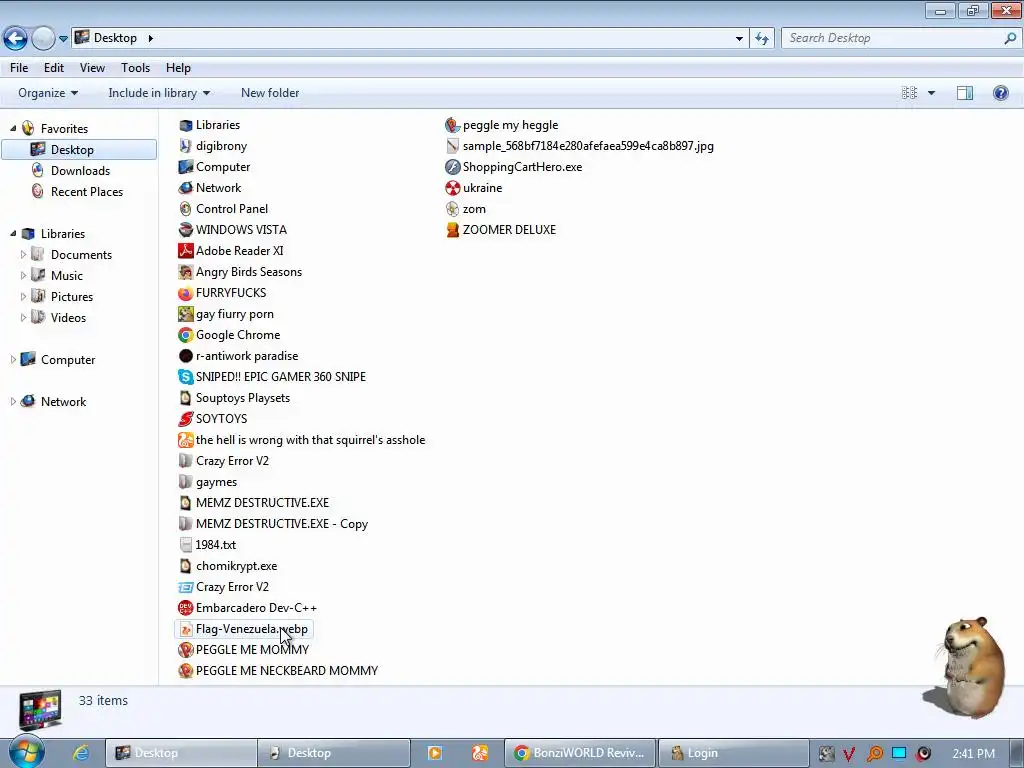Expand the Music library node
Viewport: 1024px width, 768px height.
(x=24, y=276)
